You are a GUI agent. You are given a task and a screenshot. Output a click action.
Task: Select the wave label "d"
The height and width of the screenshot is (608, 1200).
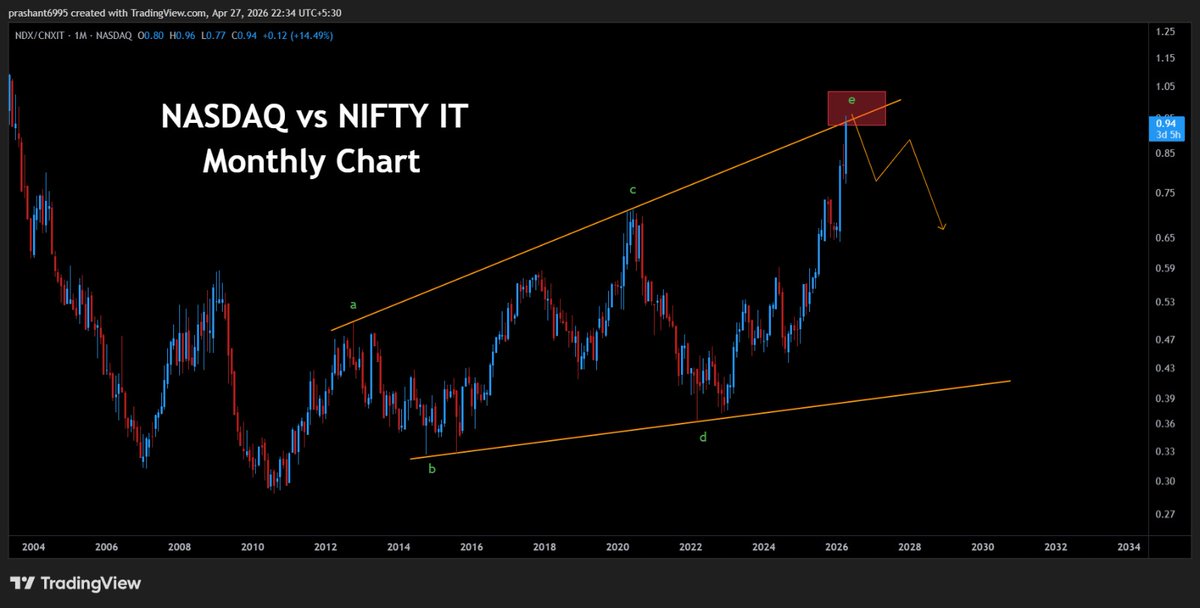coord(703,438)
